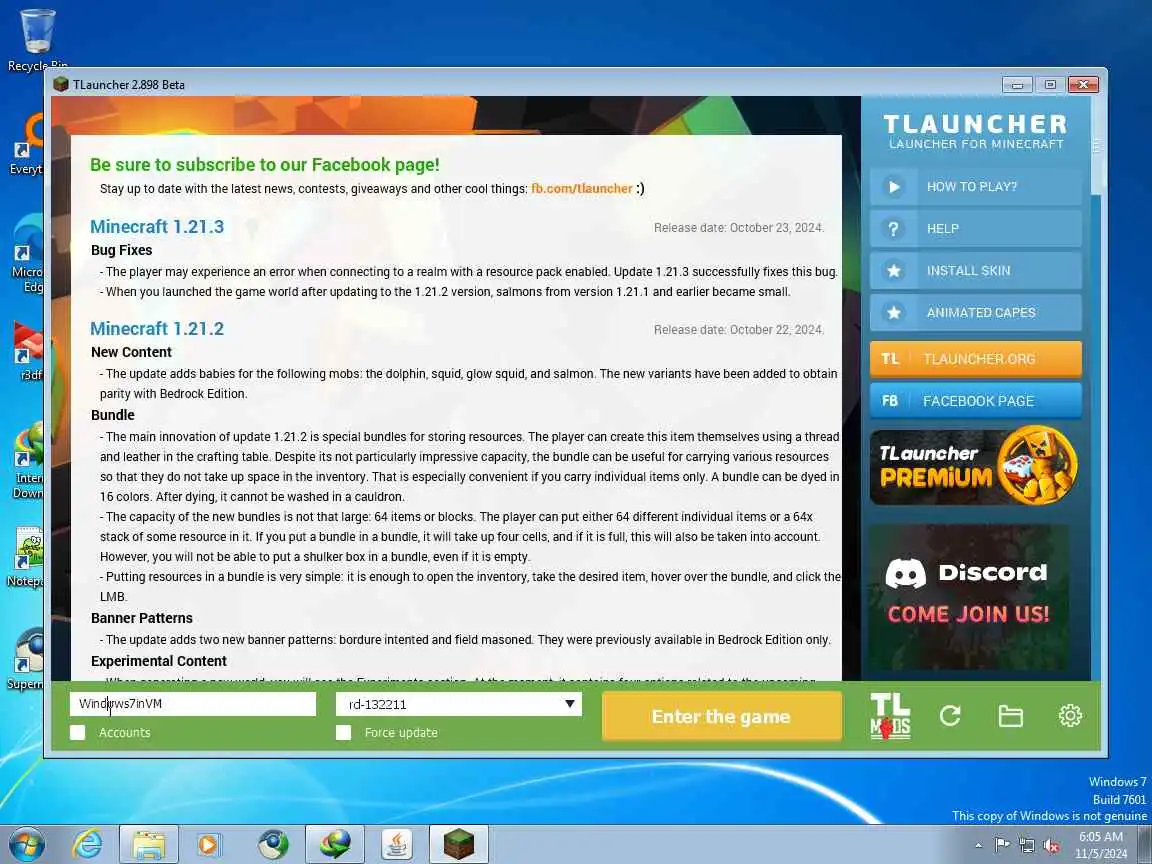
Task: Open Windows Media Player from taskbar
Action: (x=210, y=845)
